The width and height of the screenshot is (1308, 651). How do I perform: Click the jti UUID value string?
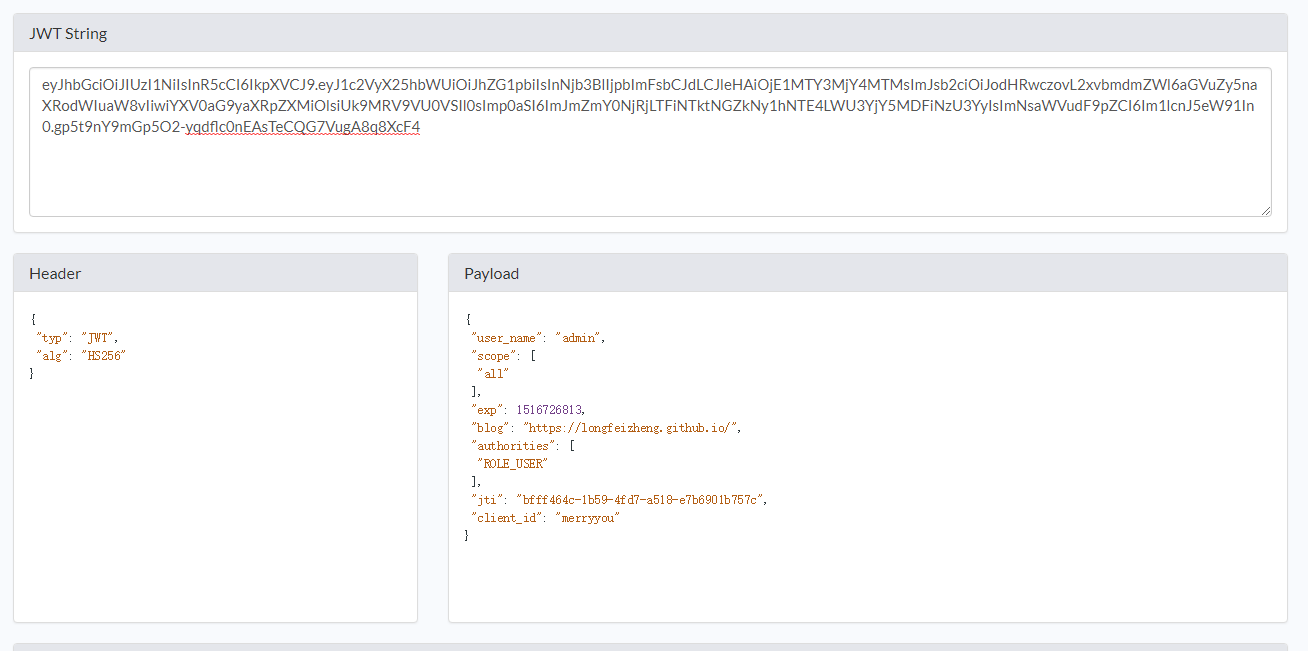point(641,500)
